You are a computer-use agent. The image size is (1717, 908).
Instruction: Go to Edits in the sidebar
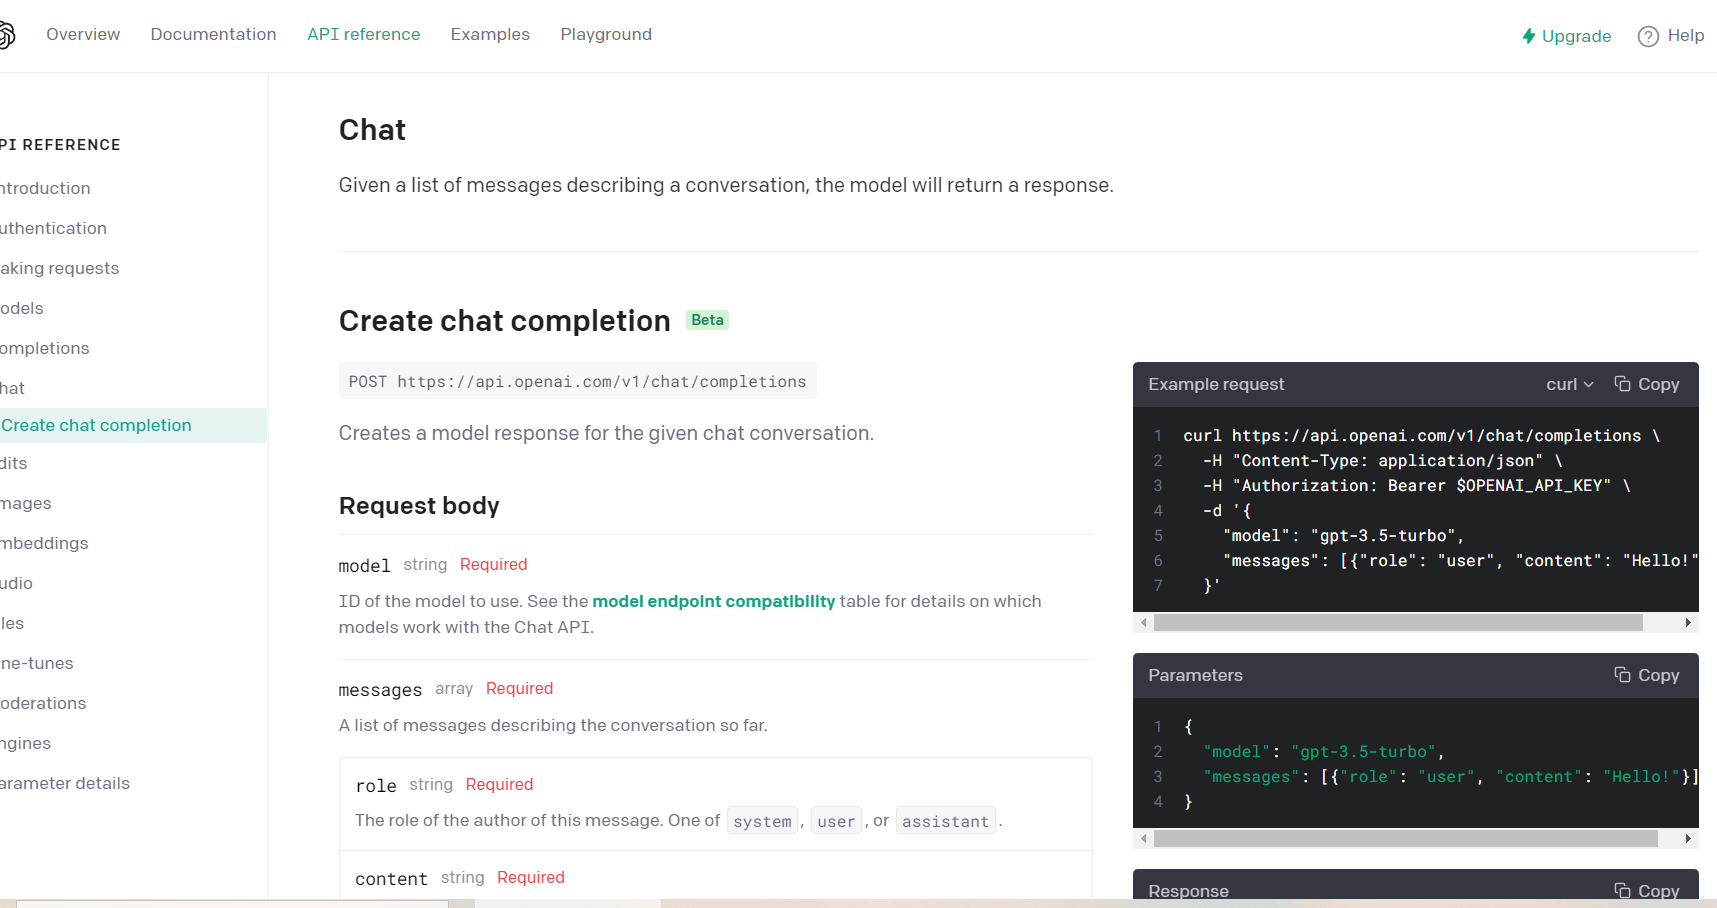[x=14, y=463]
